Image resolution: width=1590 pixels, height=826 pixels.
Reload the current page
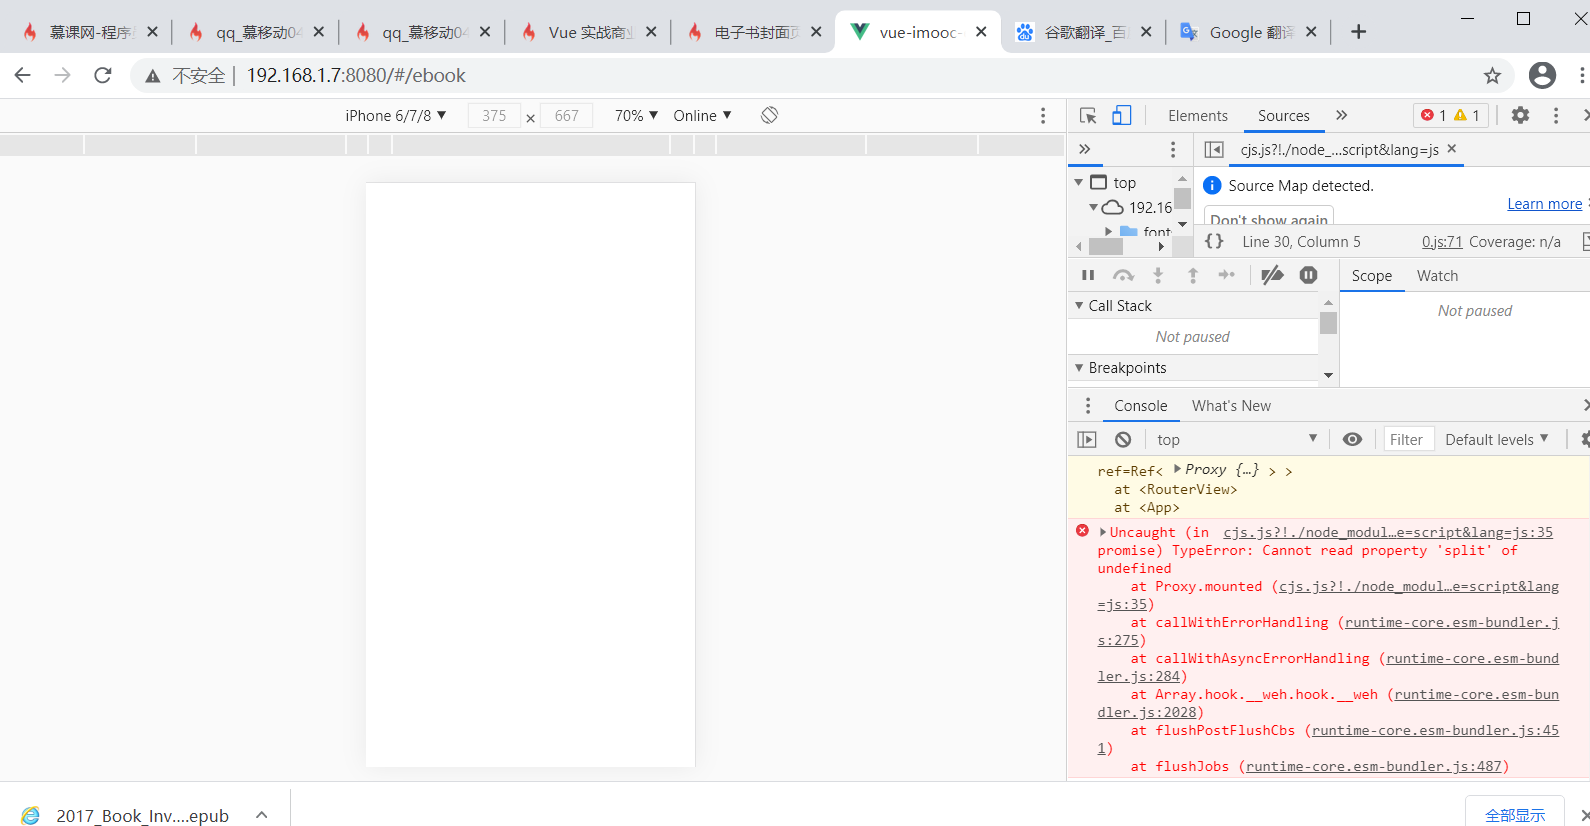(102, 75)
